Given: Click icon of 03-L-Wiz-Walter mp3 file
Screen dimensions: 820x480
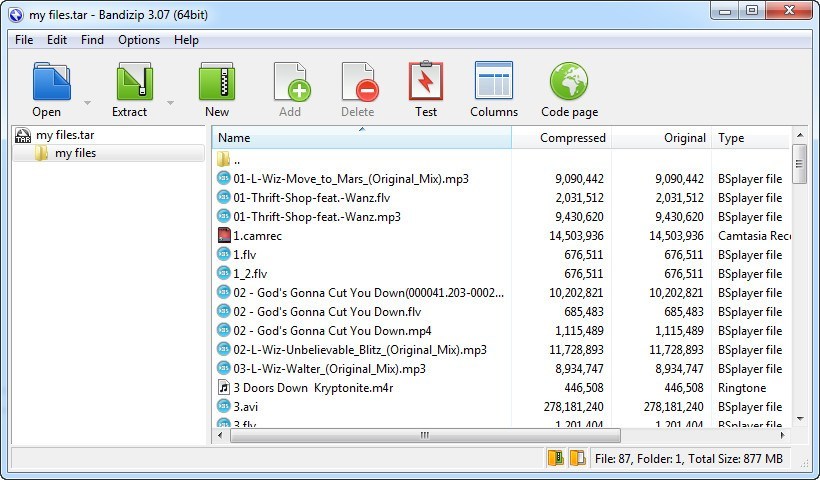Looking at the screenshot, I should pos(224,368).
